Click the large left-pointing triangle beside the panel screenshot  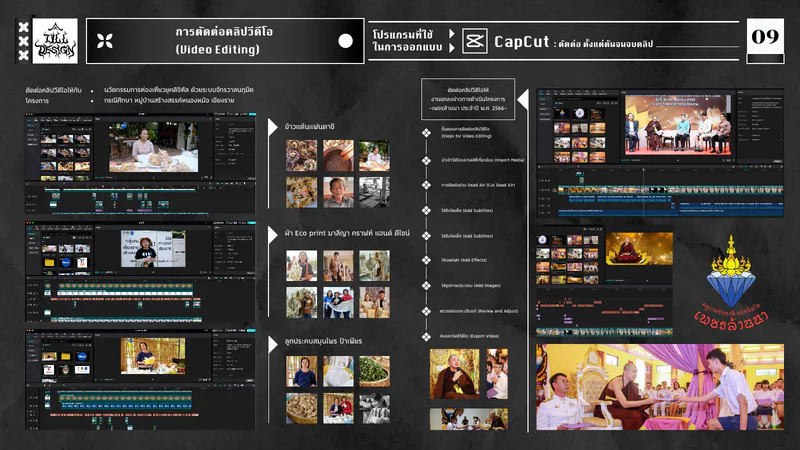[522, 99]
